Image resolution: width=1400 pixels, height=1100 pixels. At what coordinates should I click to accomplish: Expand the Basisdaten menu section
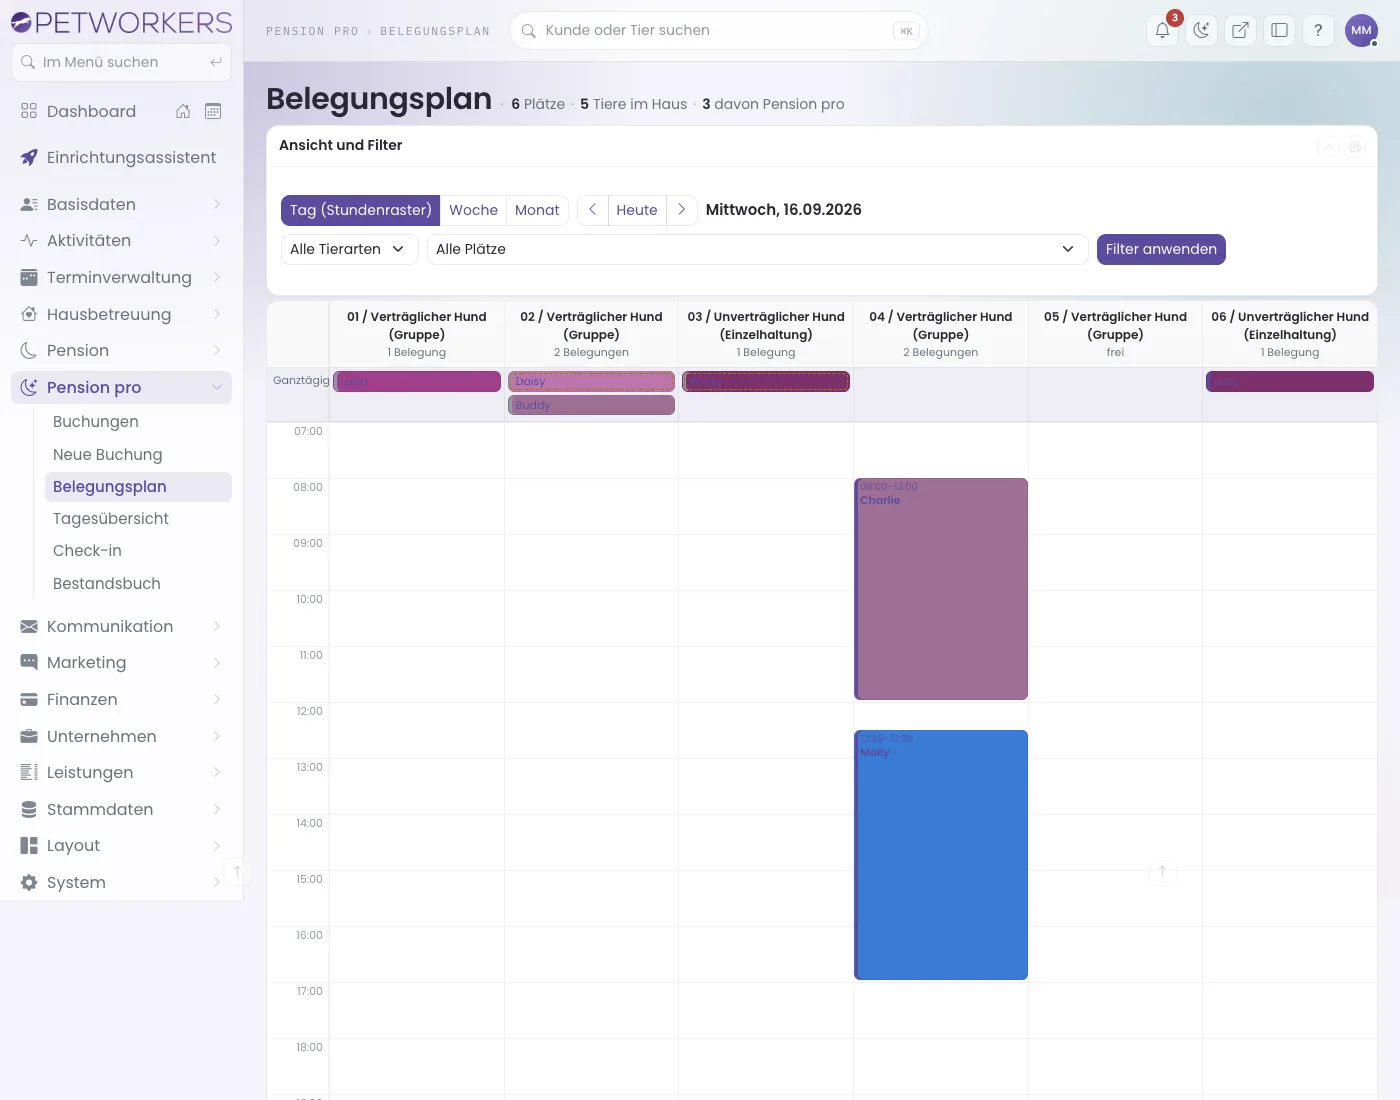click(121, 204)
